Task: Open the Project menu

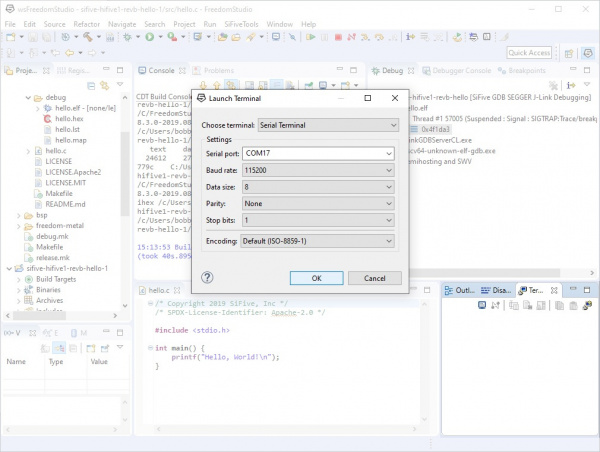Action: (x=184, y=24)
